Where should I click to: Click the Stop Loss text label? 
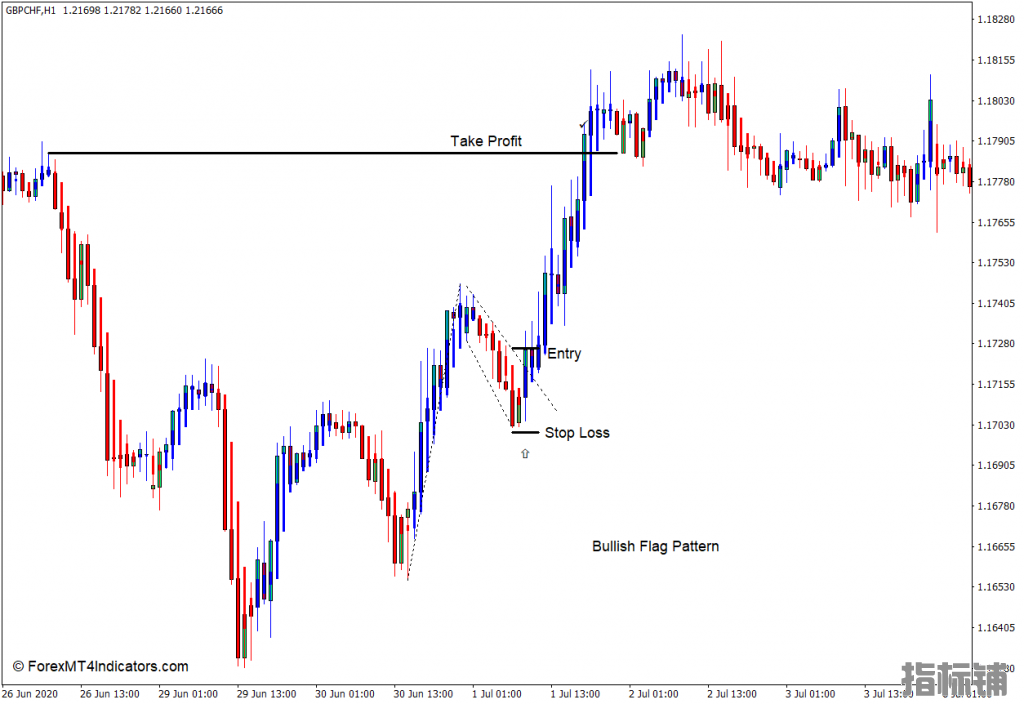point(577,433)
